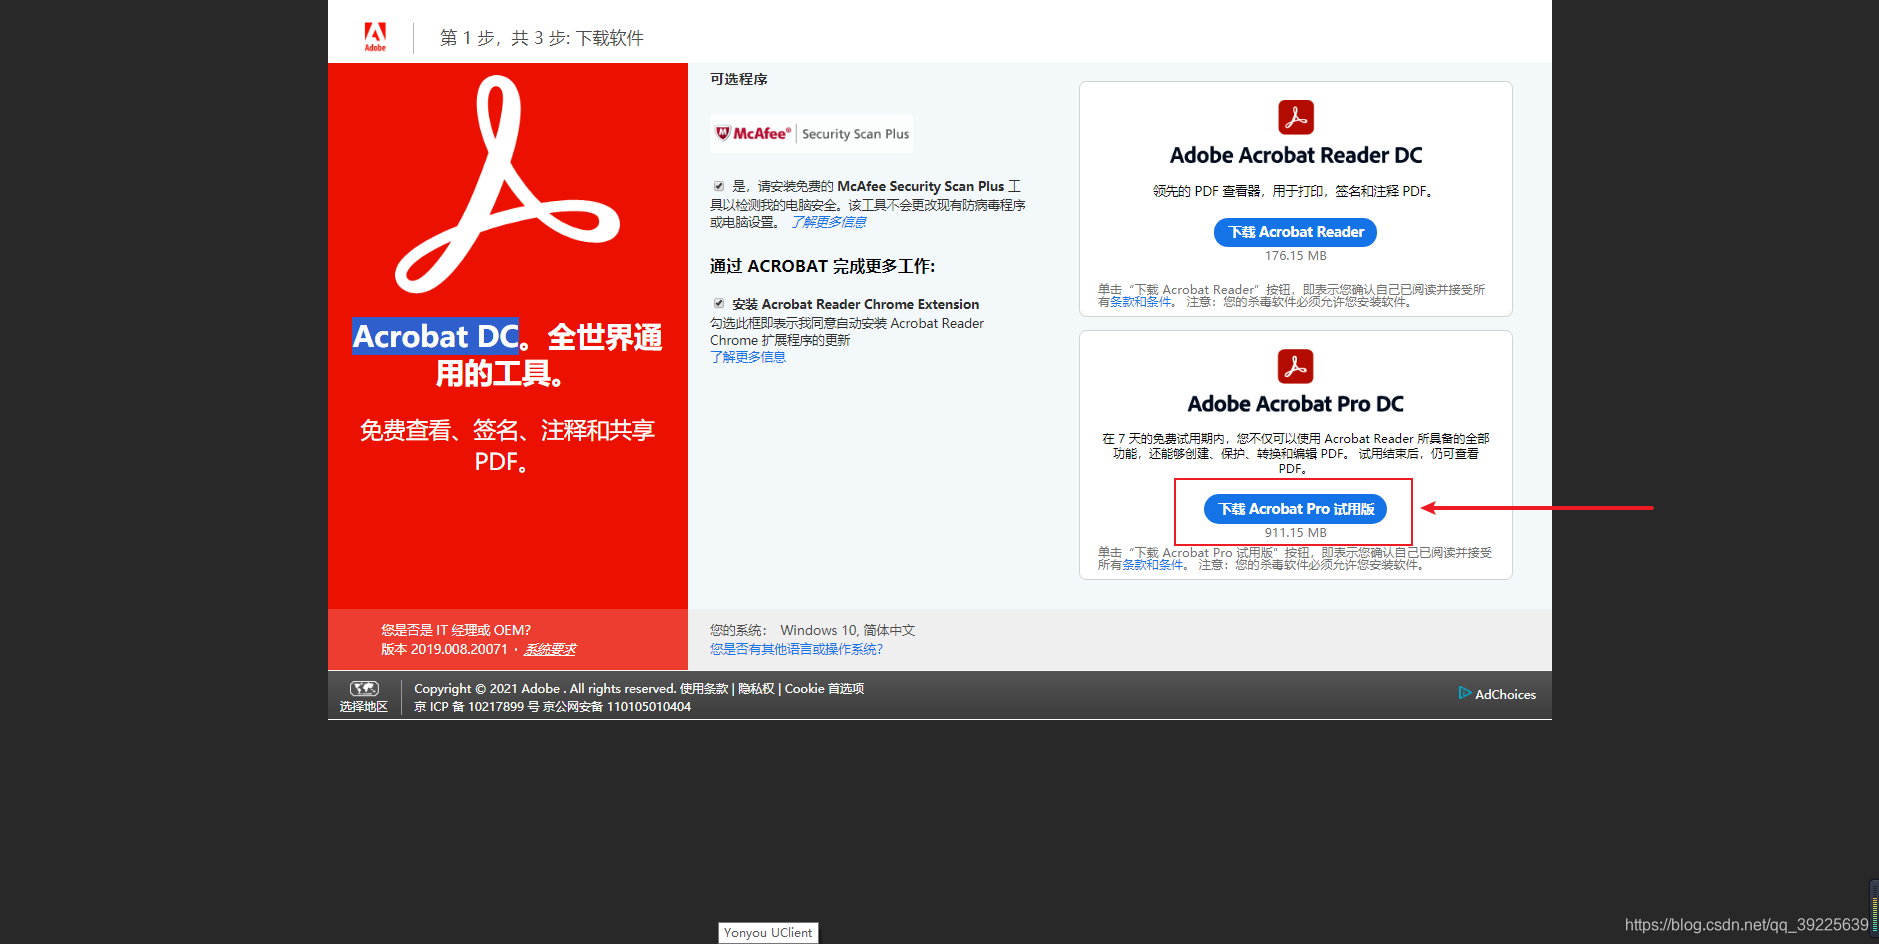
Task: Click the highlighted Acrobat DC text
Action: click(x=436, y=337)
